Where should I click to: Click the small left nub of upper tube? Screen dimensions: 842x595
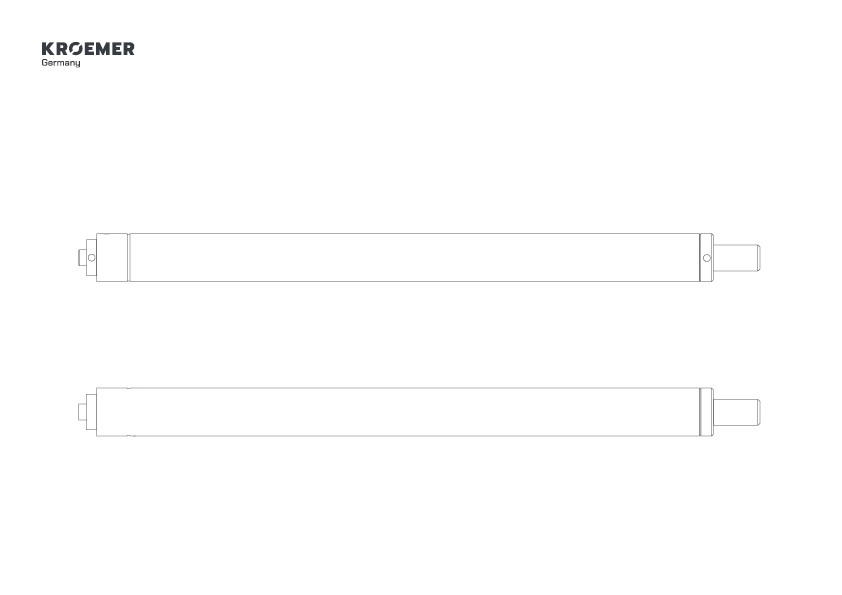coord(82,258)
